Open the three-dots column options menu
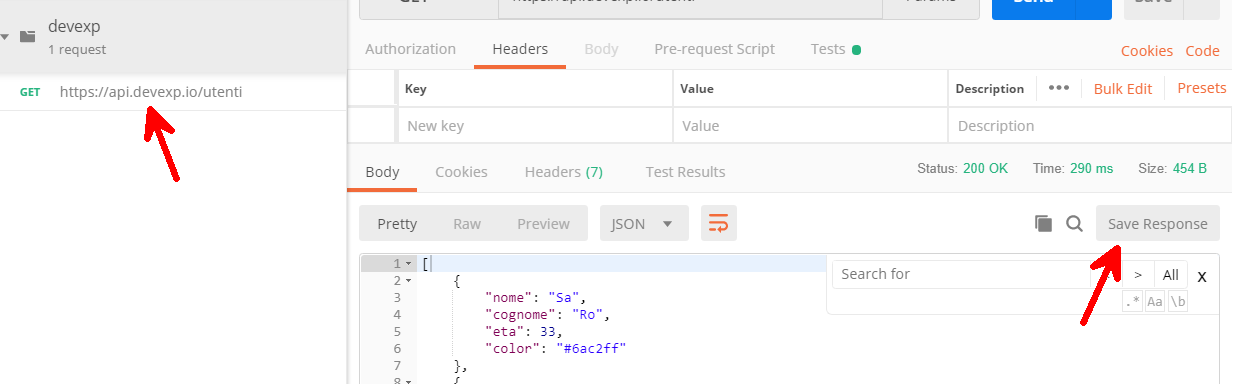Viewport: 1234px width, 384px height. click(x=1059, y=88)
